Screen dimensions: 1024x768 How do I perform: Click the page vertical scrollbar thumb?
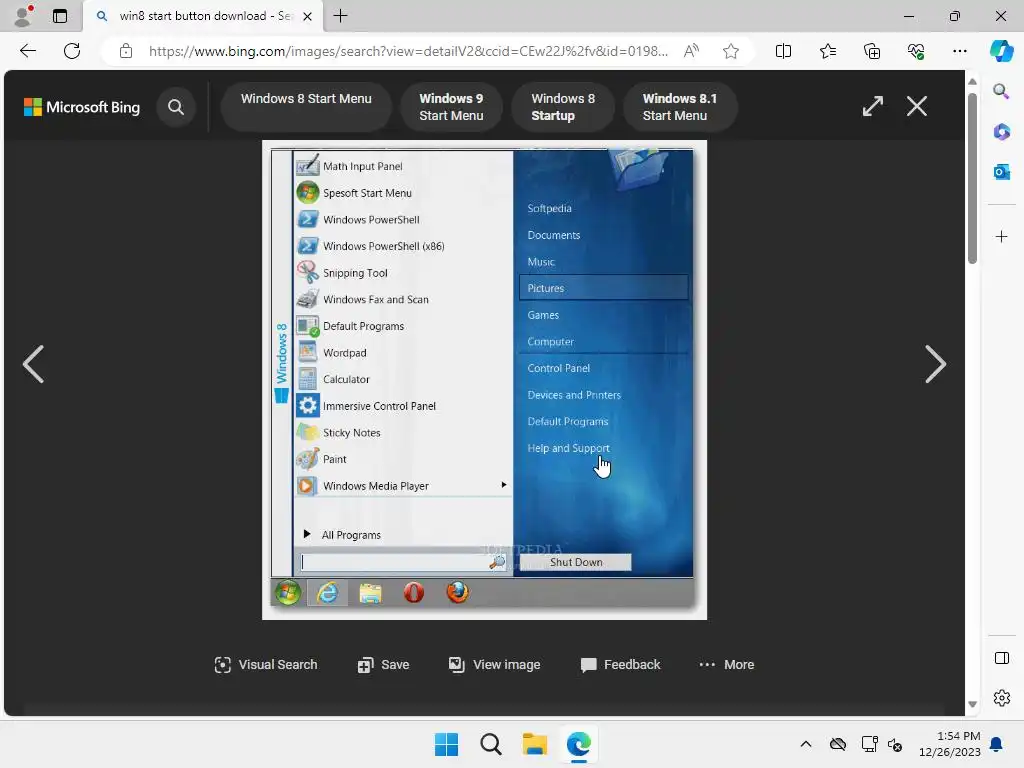pos(972,178)
